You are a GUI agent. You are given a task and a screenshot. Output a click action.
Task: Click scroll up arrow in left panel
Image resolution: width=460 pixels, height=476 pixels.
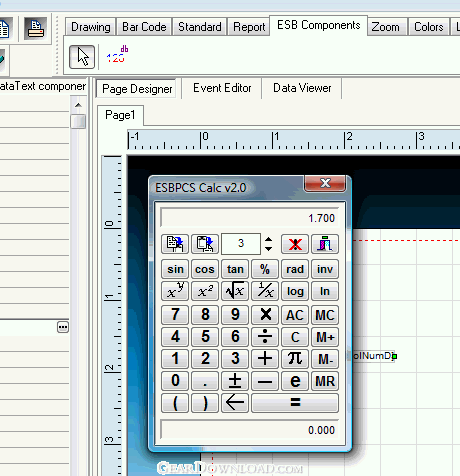(x=78, y=105)
